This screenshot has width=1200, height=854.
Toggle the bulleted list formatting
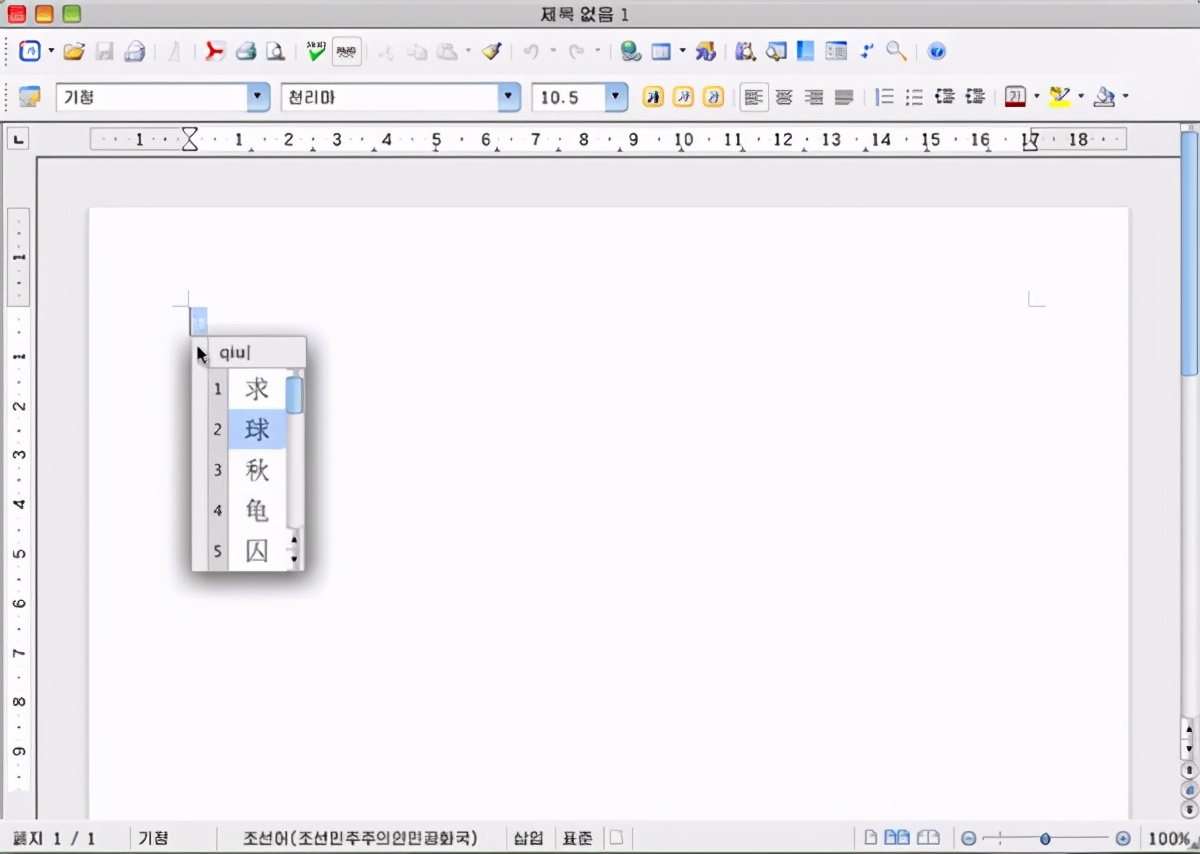(x=914, y=97)
